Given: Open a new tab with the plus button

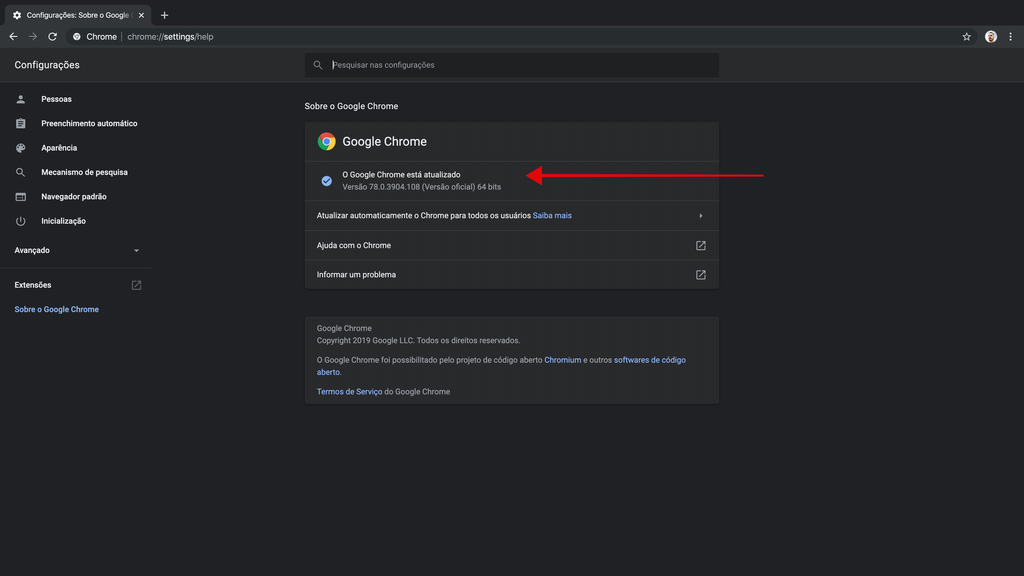Looking at the screenshot, I should point(165,15).
